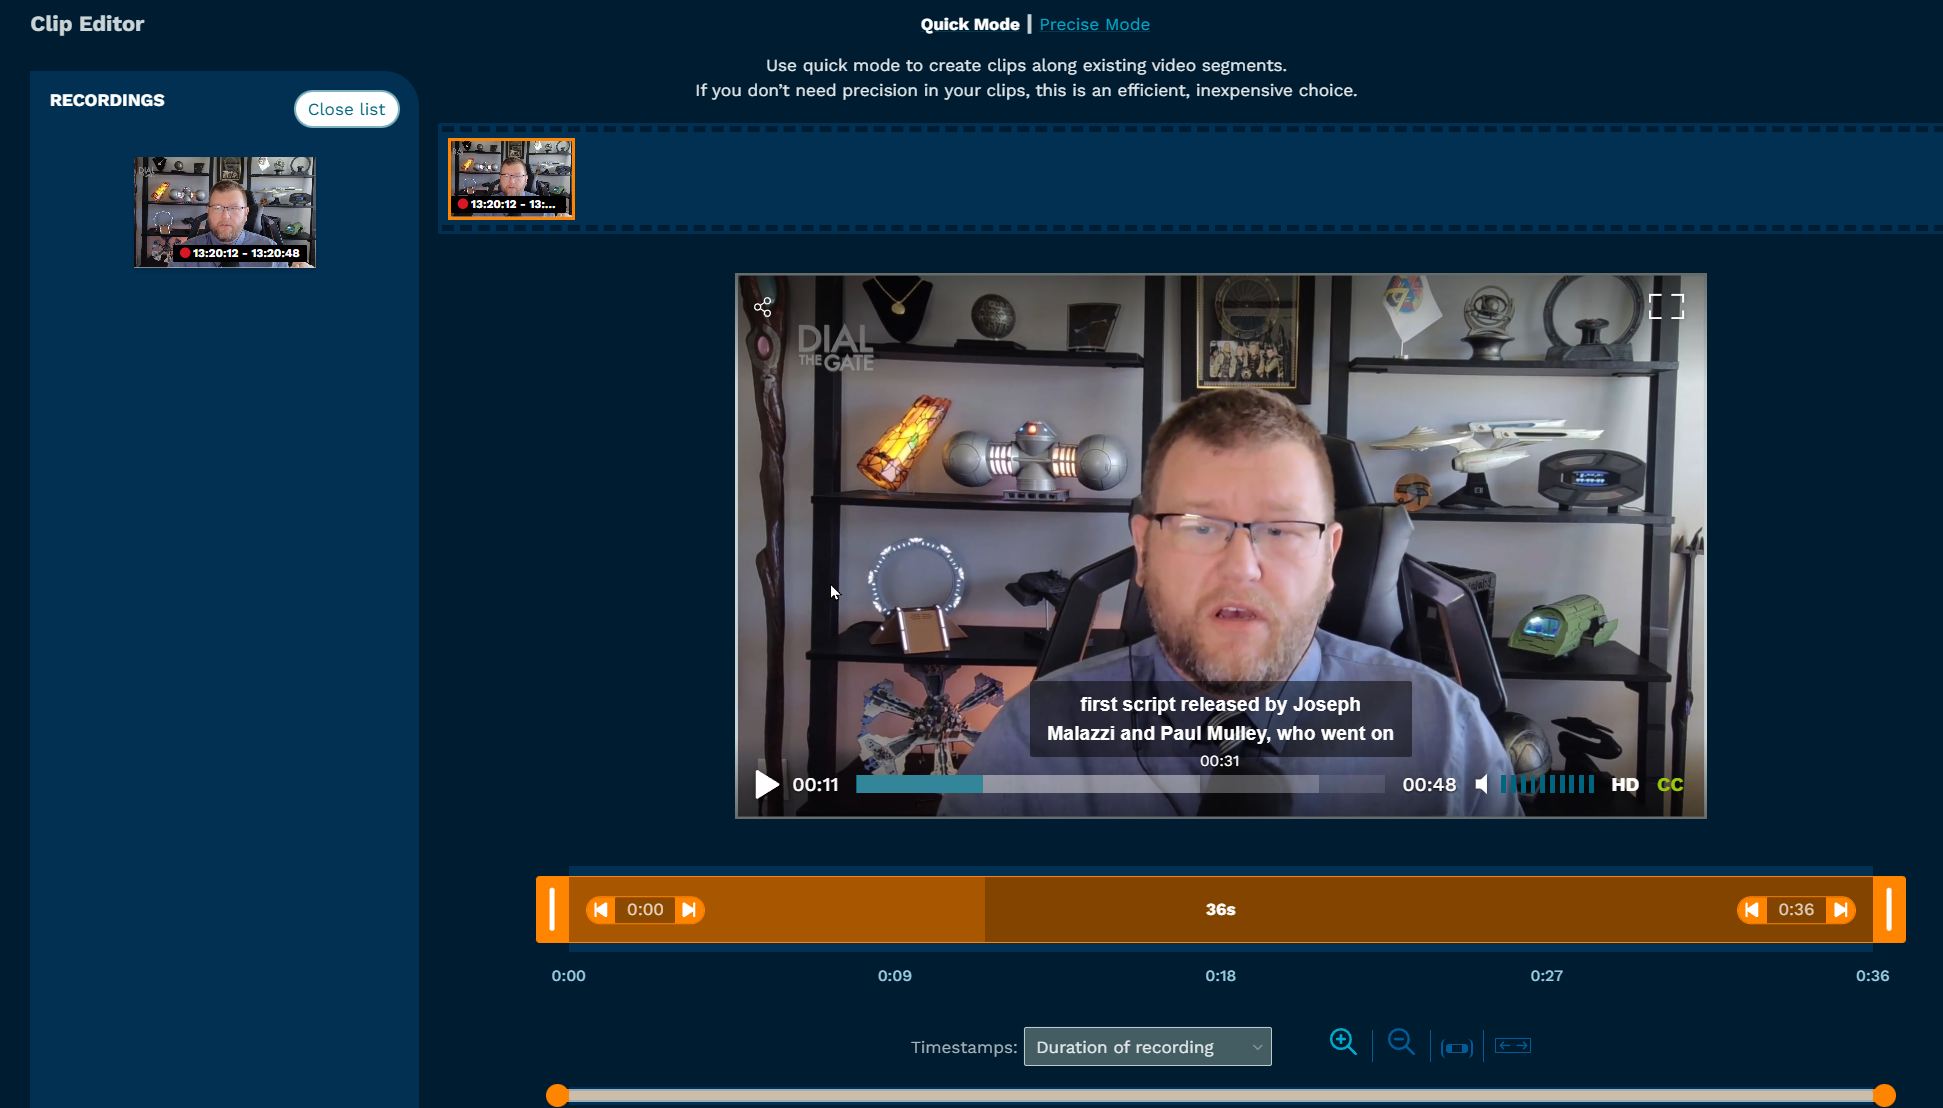Fit the timeline to the selection

click(x=1457, y=1047)
